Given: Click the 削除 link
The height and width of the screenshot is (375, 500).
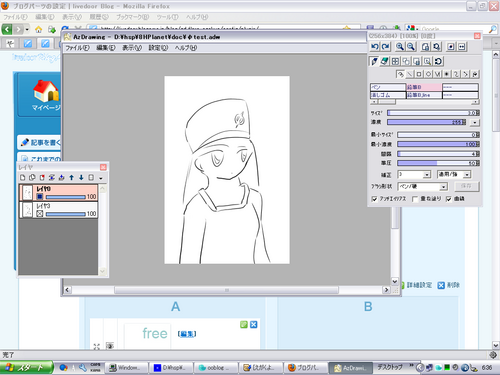Looking at the screenshot, I should (x=453, y=285).
